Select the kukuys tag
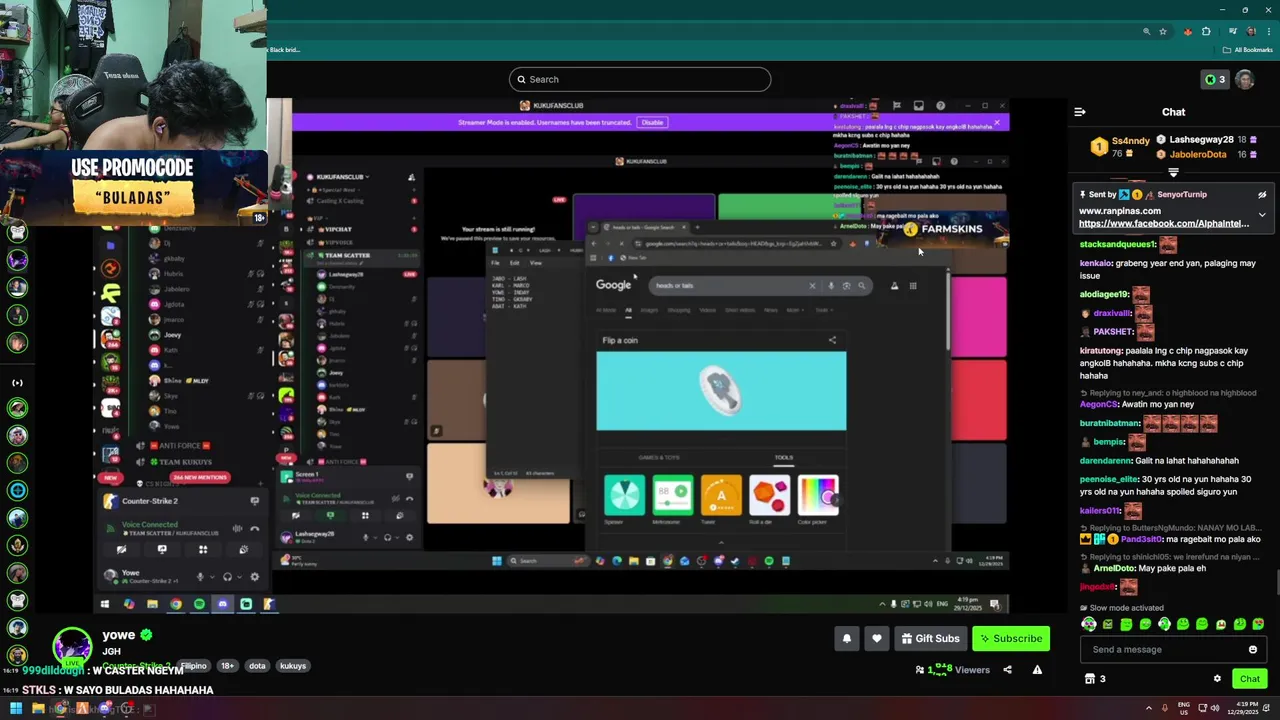 tap(293, 666)
